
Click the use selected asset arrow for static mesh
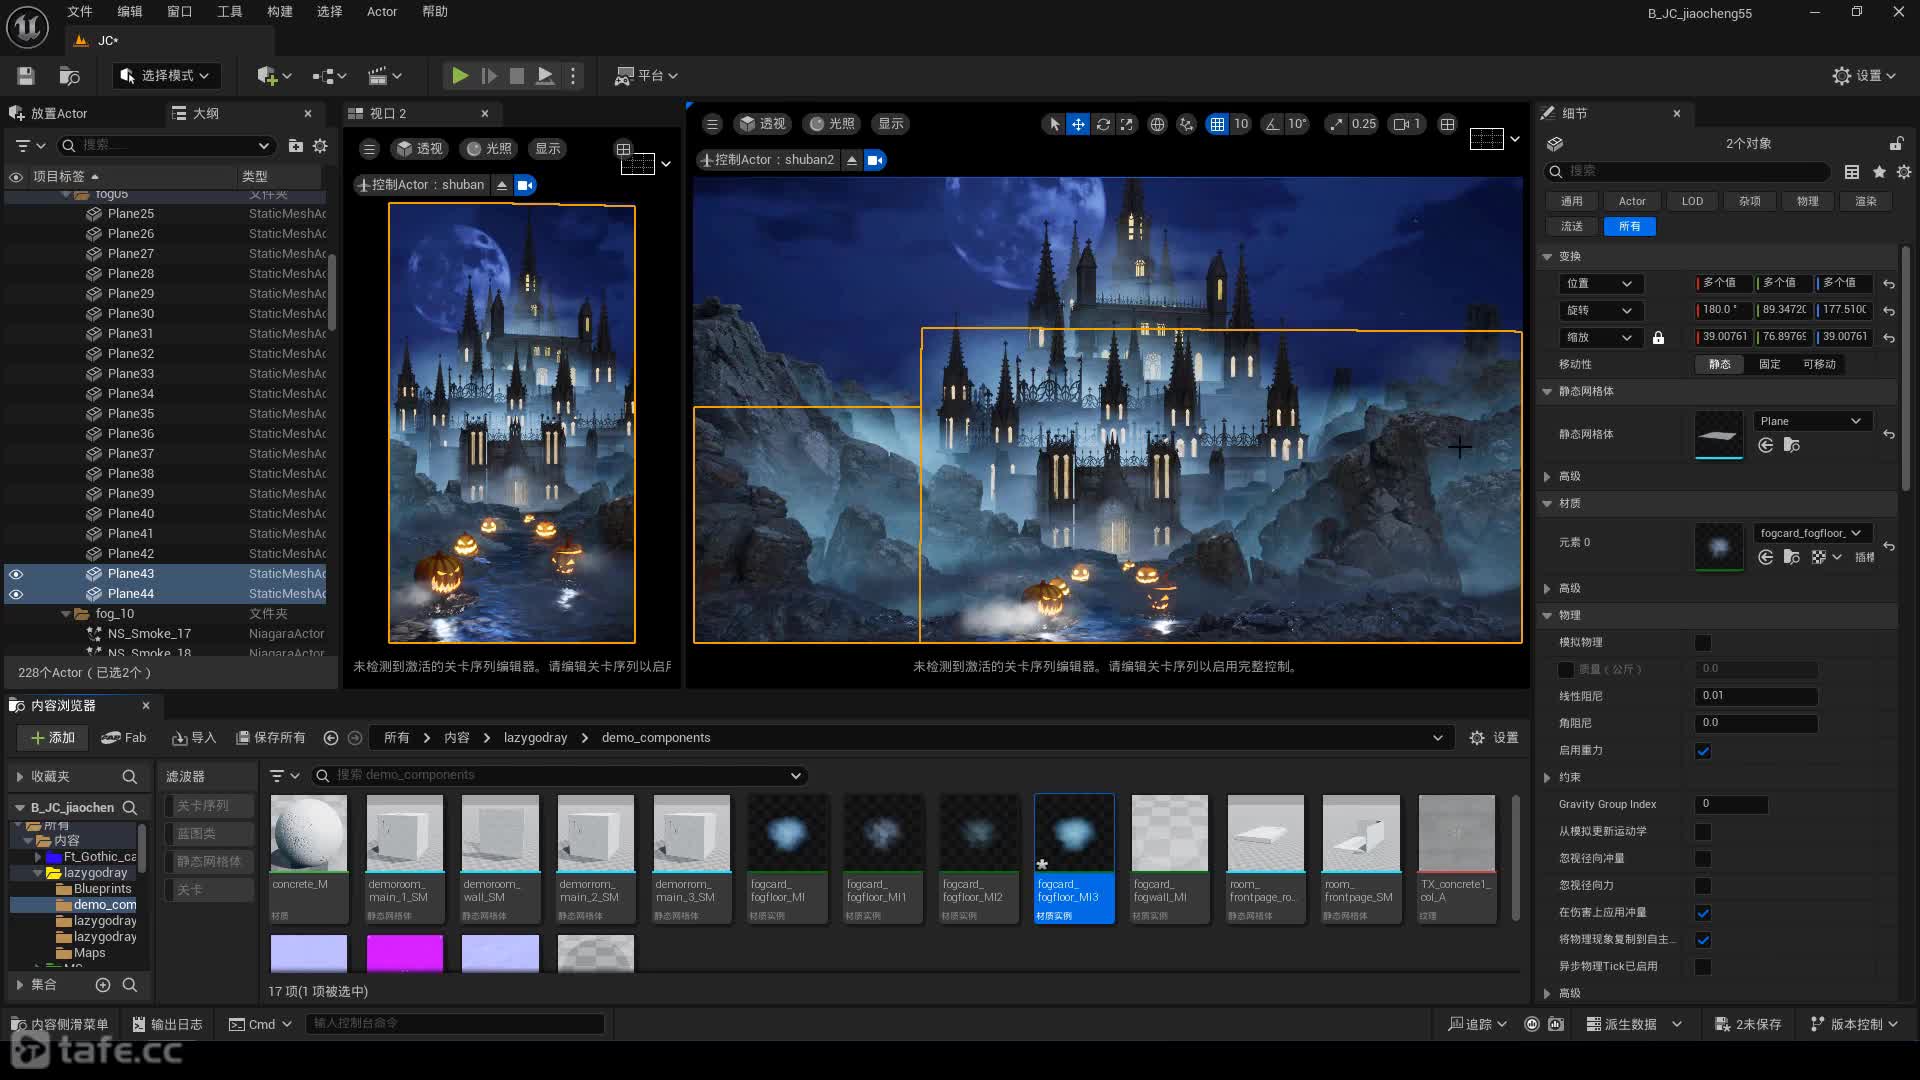(1766, 446)
